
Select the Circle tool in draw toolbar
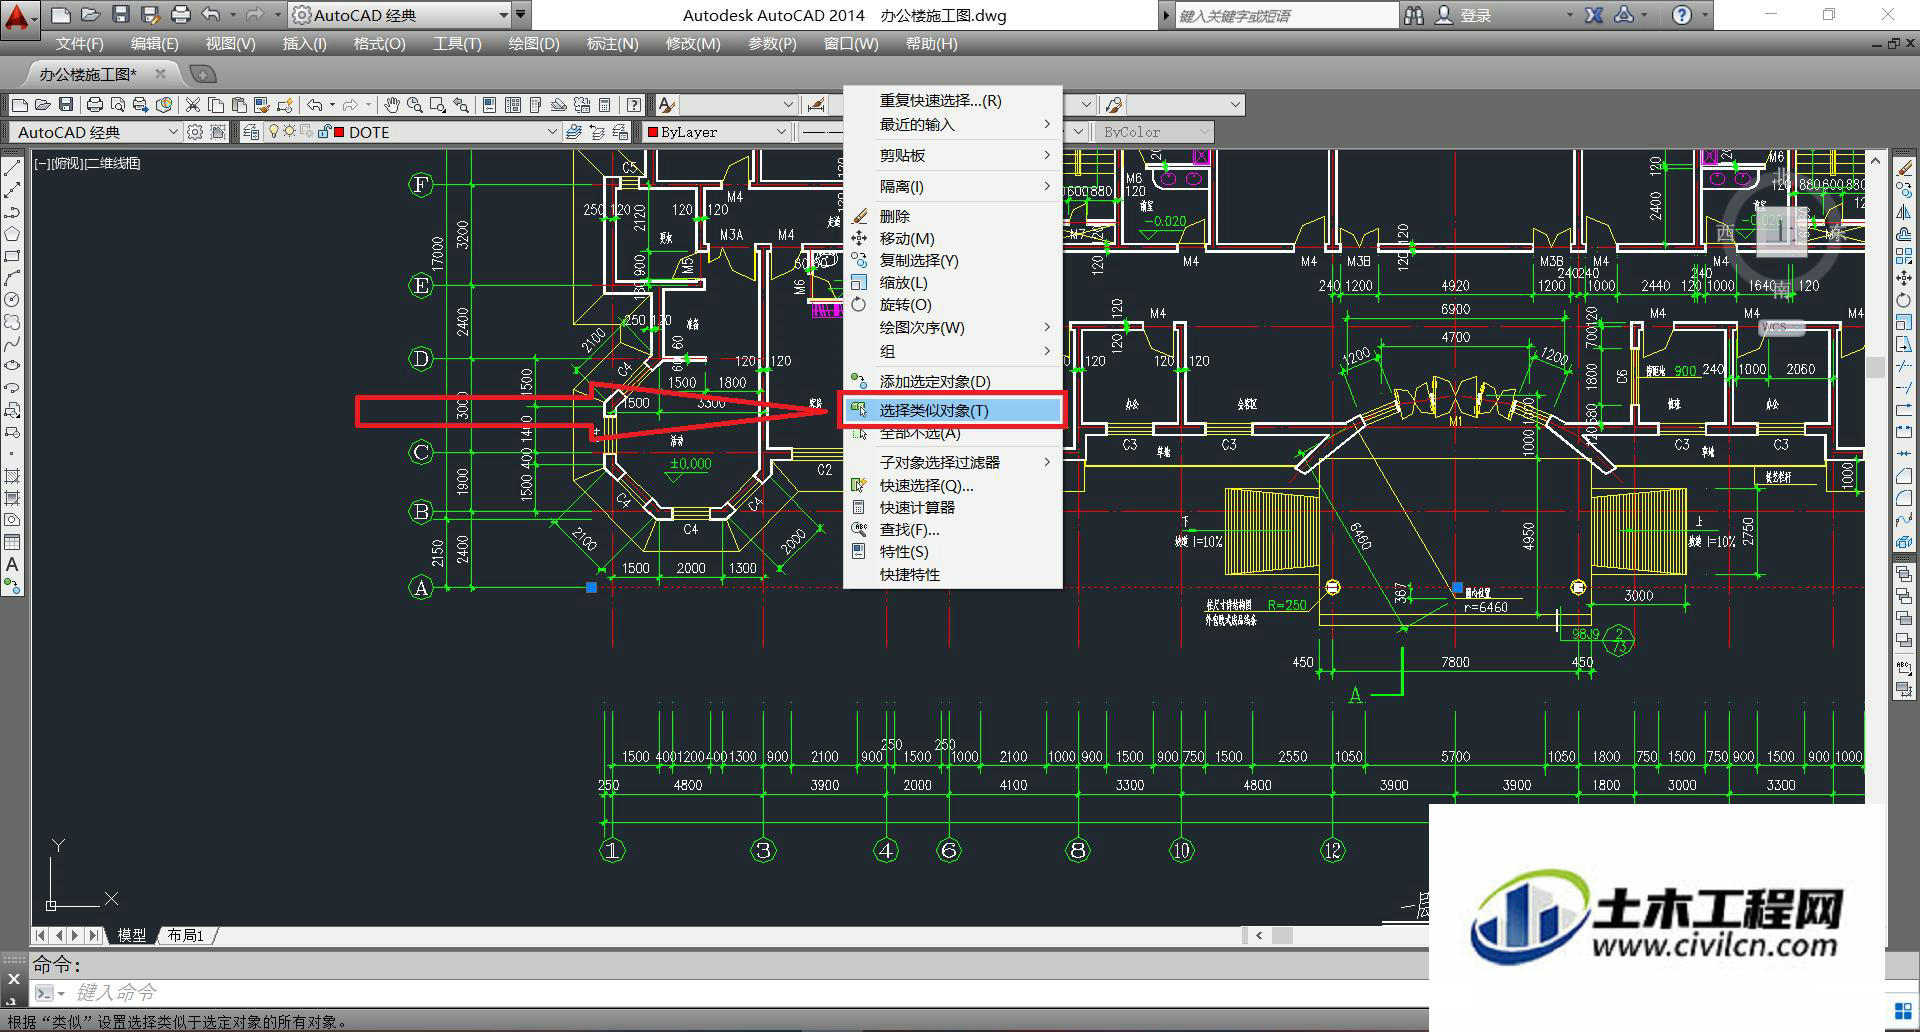[12, 300]
